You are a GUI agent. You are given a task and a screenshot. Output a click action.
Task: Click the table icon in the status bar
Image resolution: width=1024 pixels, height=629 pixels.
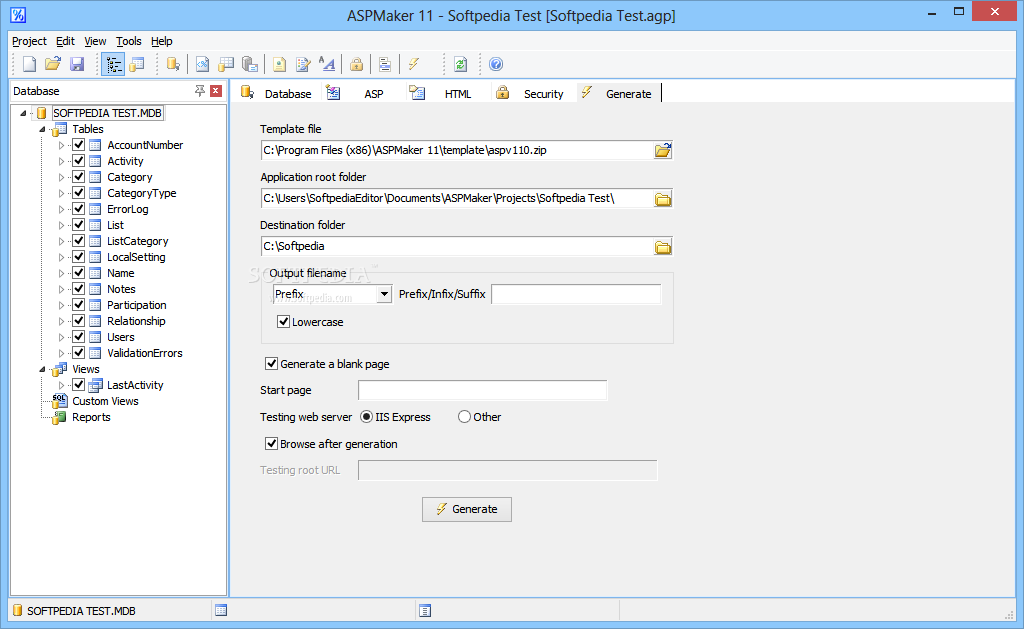click(x=221, y=611)
